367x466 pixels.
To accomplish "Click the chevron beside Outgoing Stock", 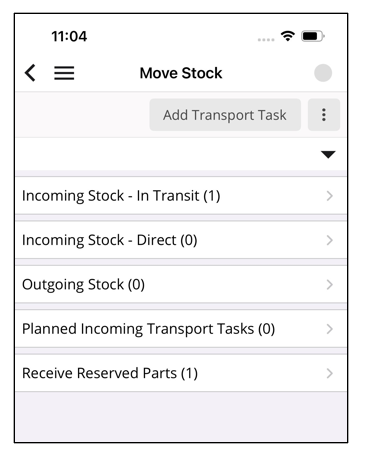I will [x=329, y=284].
